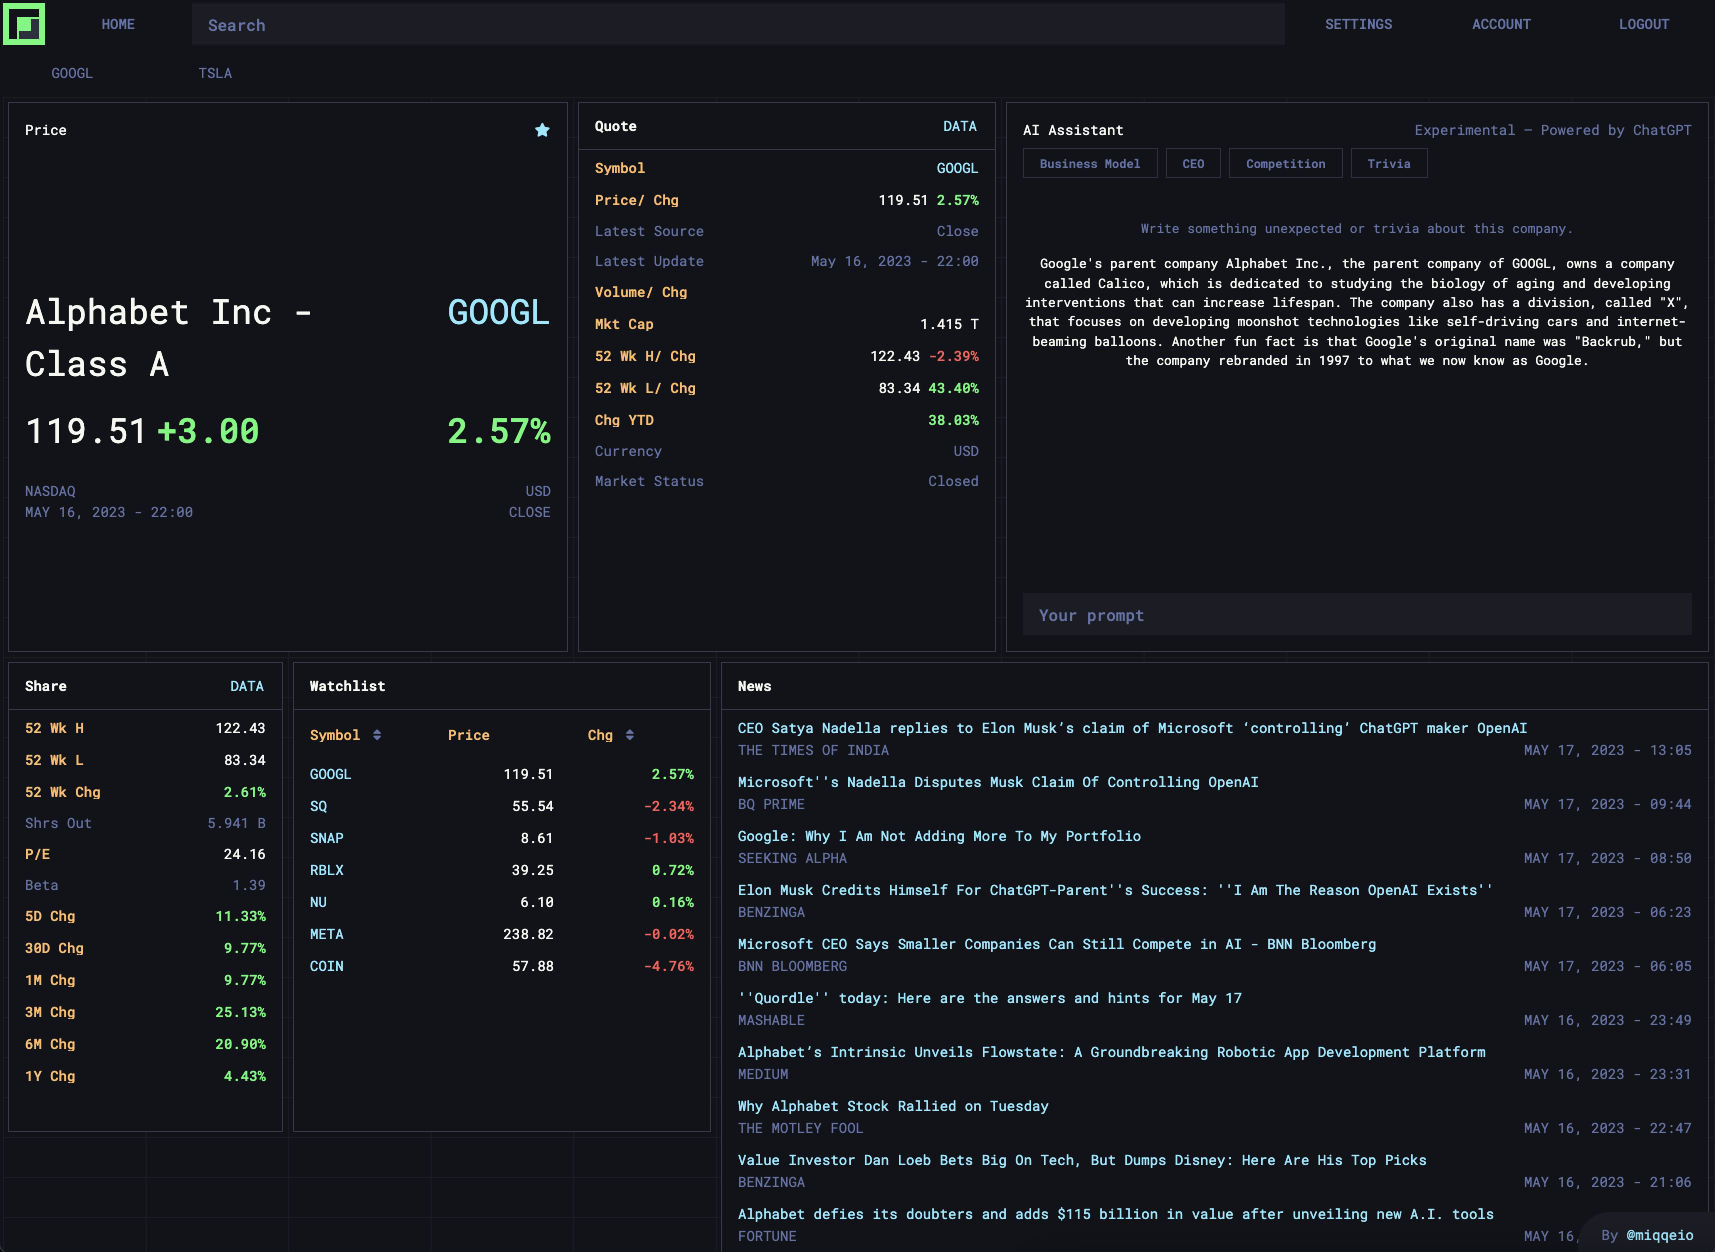
Task: Click the app logo icon
Action: coord(24,24)
